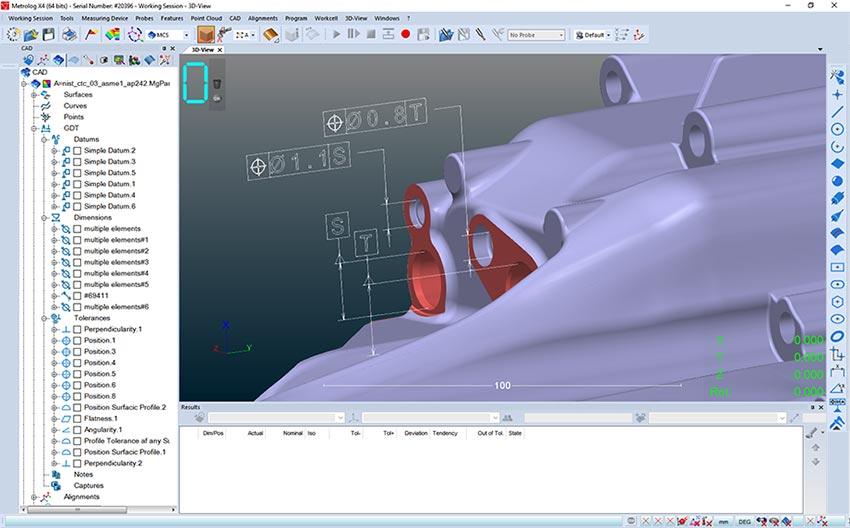Select the Notes tree item

[x=83, y=475]
